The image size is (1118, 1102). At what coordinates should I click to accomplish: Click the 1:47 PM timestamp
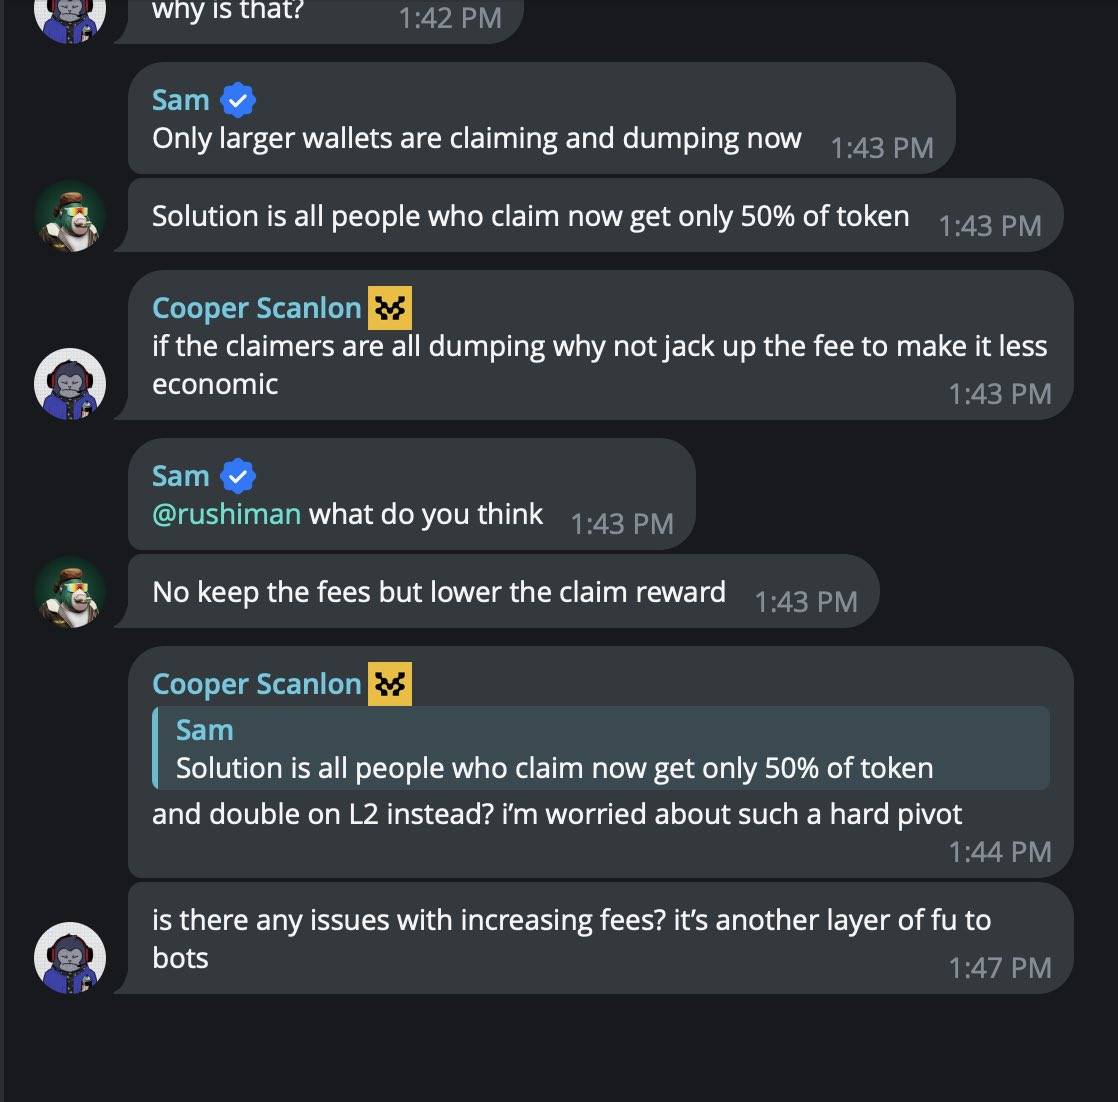[x=1000, y=968]
